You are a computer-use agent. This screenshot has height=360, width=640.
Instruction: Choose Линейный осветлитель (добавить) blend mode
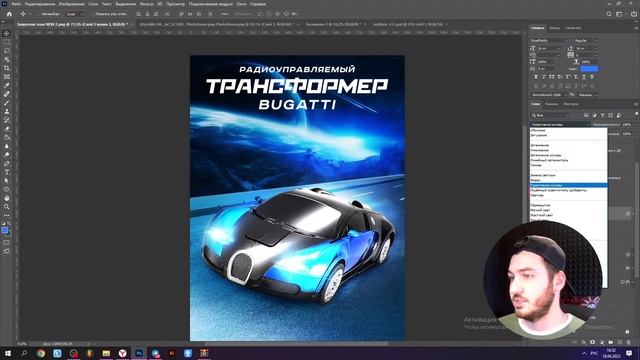pos(568,190)
